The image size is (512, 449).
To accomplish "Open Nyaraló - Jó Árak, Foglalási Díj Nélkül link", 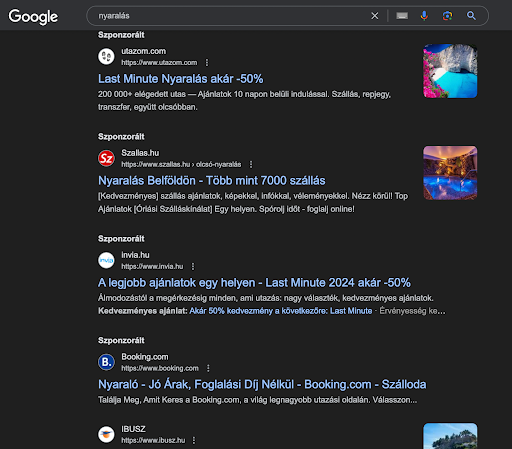I will pyautogui.click(x=262, y=384).
